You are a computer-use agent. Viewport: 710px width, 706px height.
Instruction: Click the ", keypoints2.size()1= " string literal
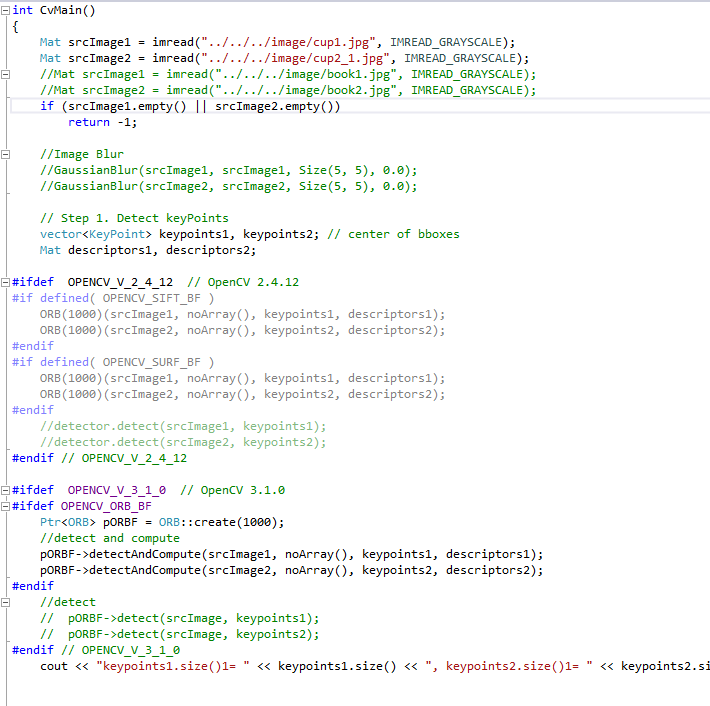point(509,666)
